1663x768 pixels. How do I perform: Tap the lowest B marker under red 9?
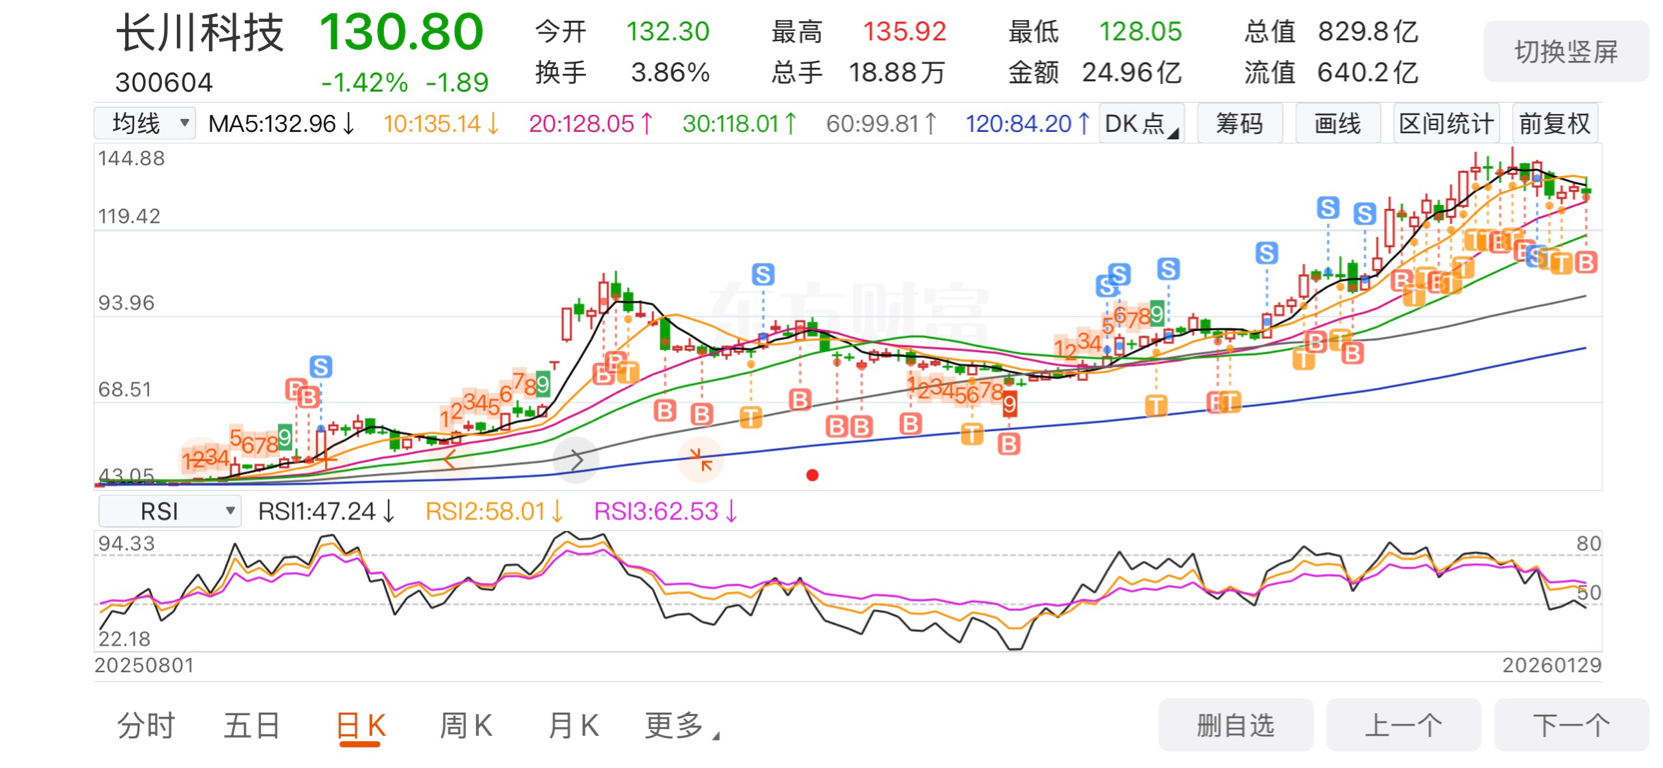click(x=1009, y=443)
